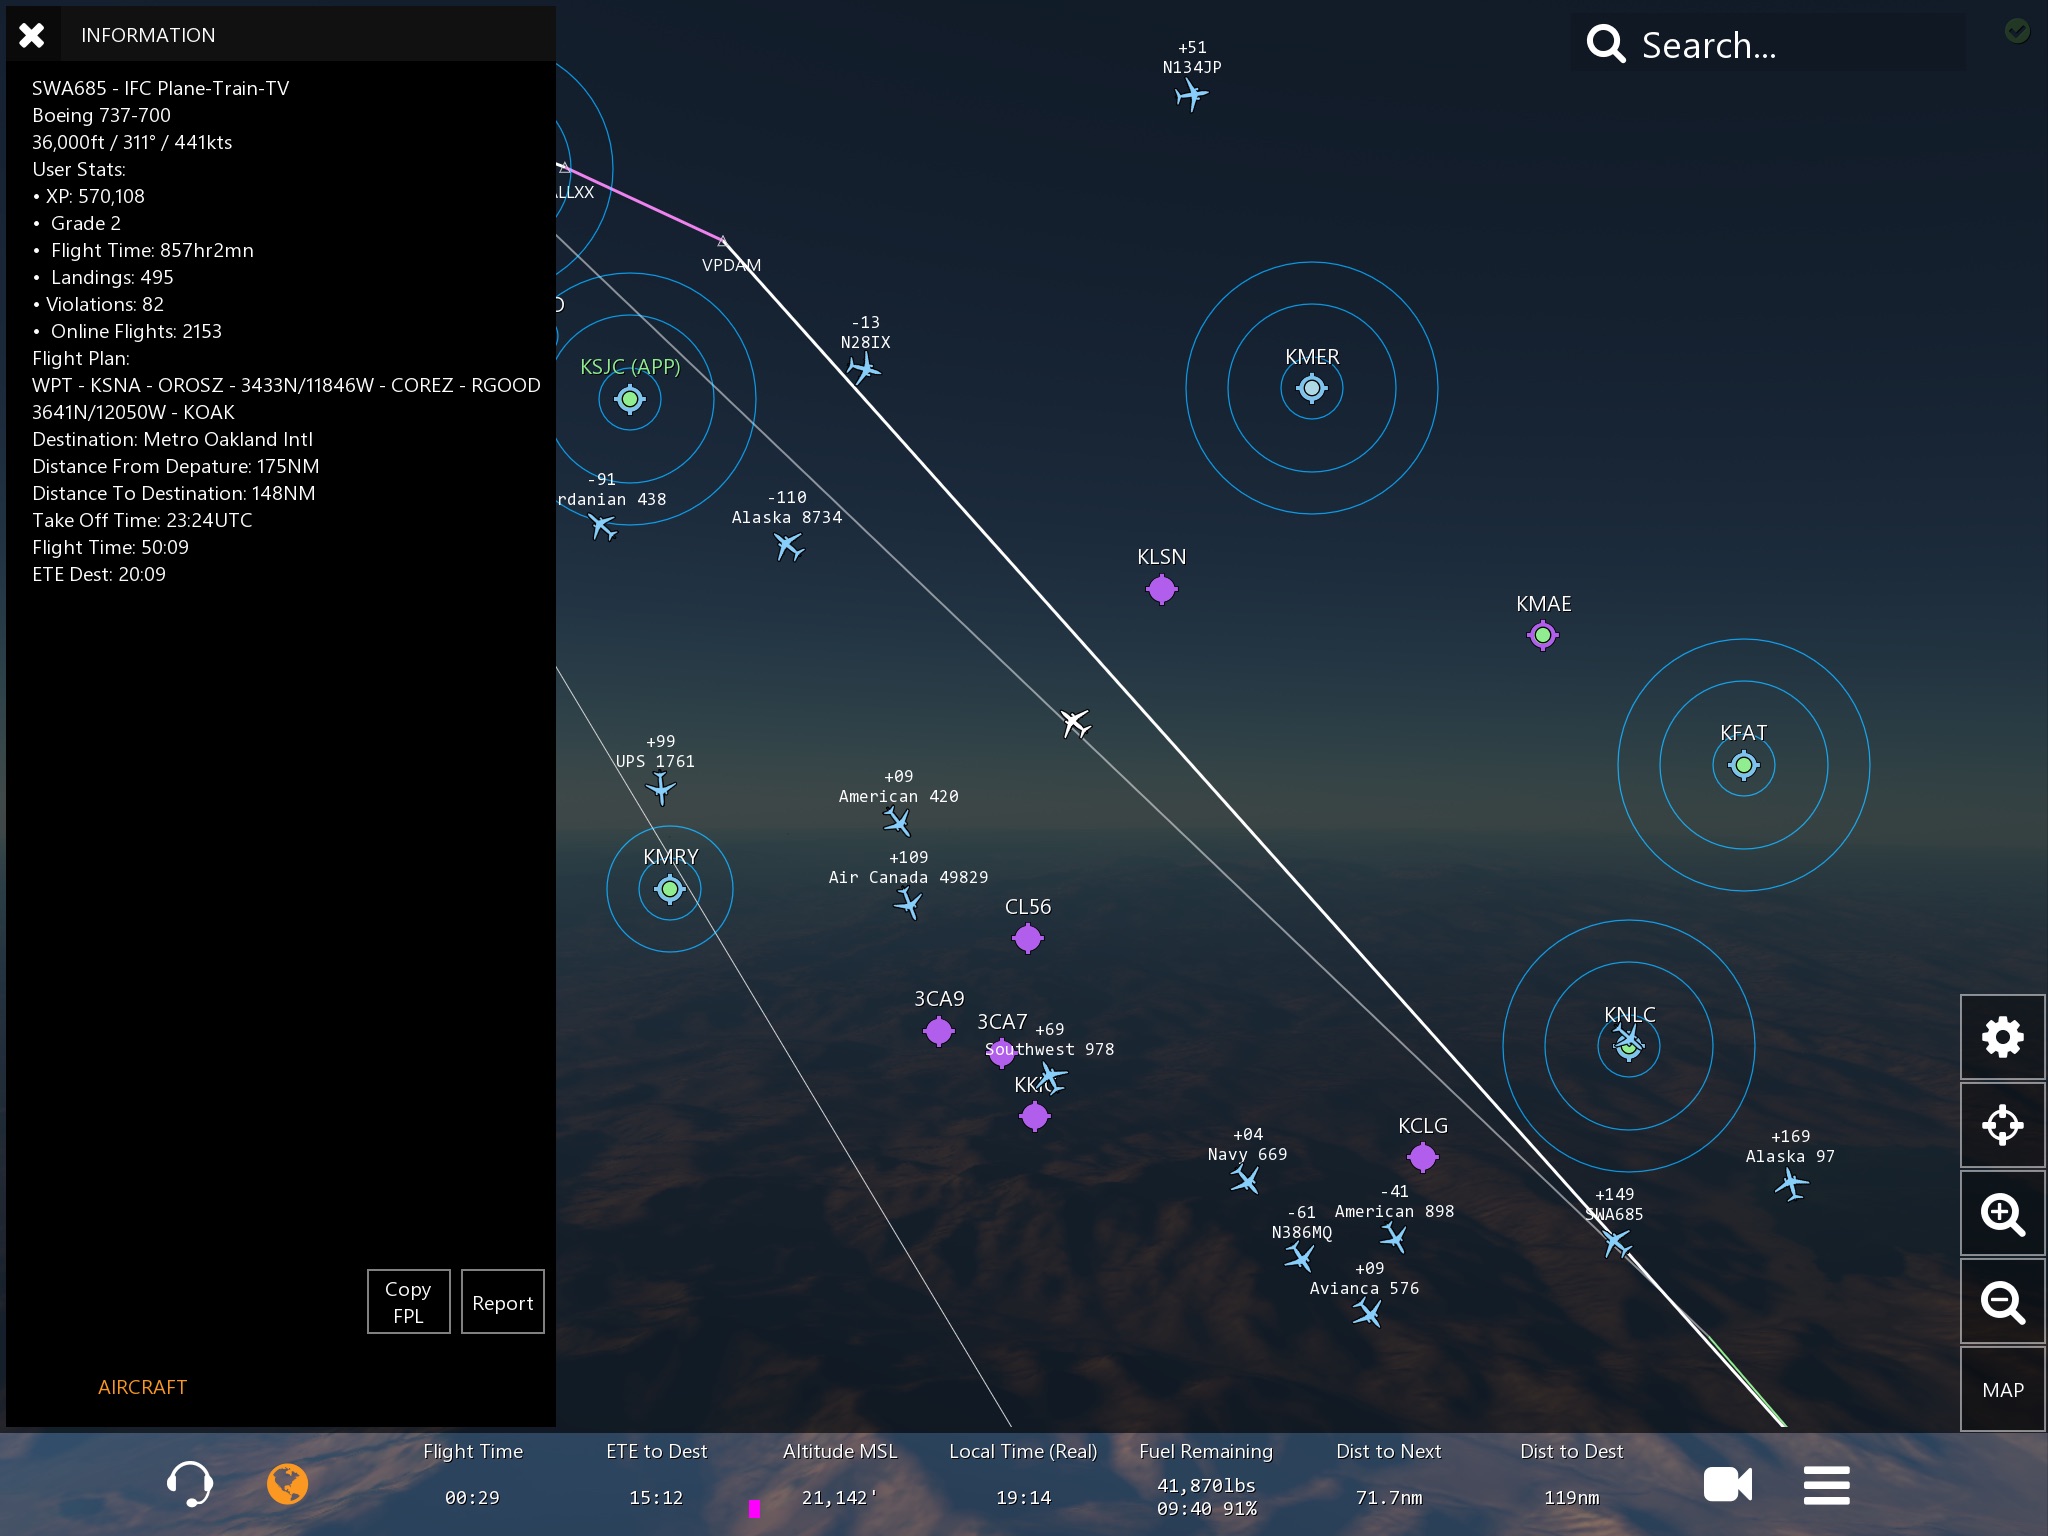Click the orange globe icon
This screenshot has width=2048, height=1536.
[287, 1483]
